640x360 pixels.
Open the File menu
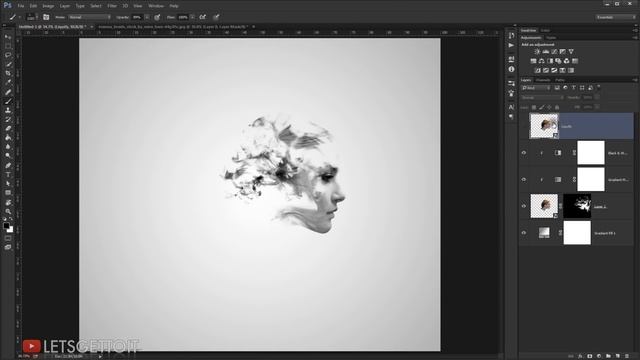(x=21, y=6)
